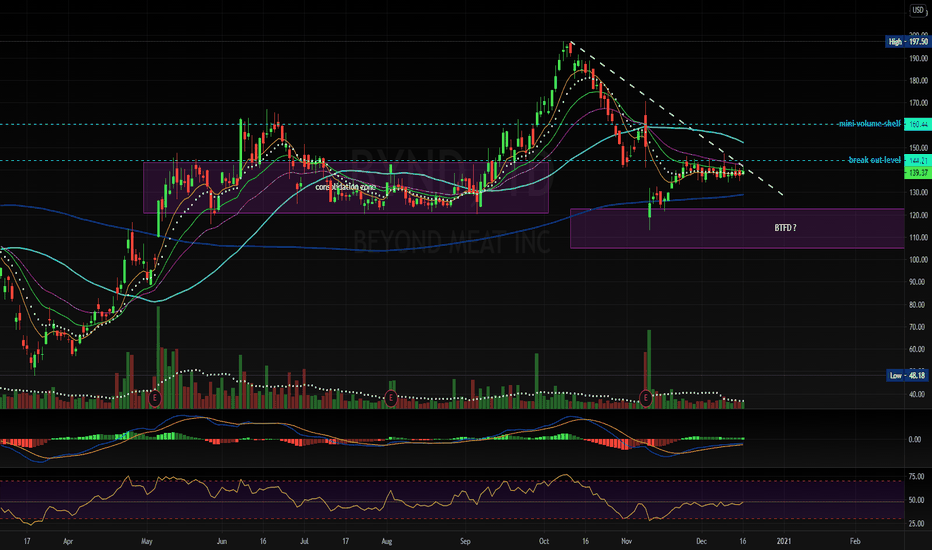Click the earnings E marker near November
932x550 pixels.
(x=646, y=397)
